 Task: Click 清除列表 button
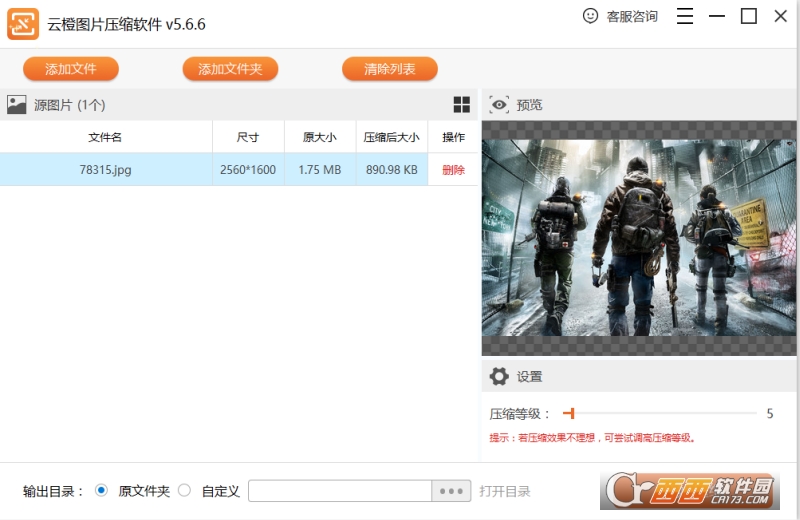pos(390,69)
